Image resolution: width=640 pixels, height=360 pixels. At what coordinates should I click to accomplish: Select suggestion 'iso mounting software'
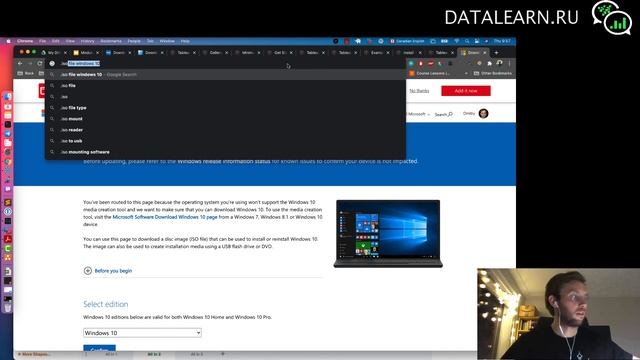(225, 152)
